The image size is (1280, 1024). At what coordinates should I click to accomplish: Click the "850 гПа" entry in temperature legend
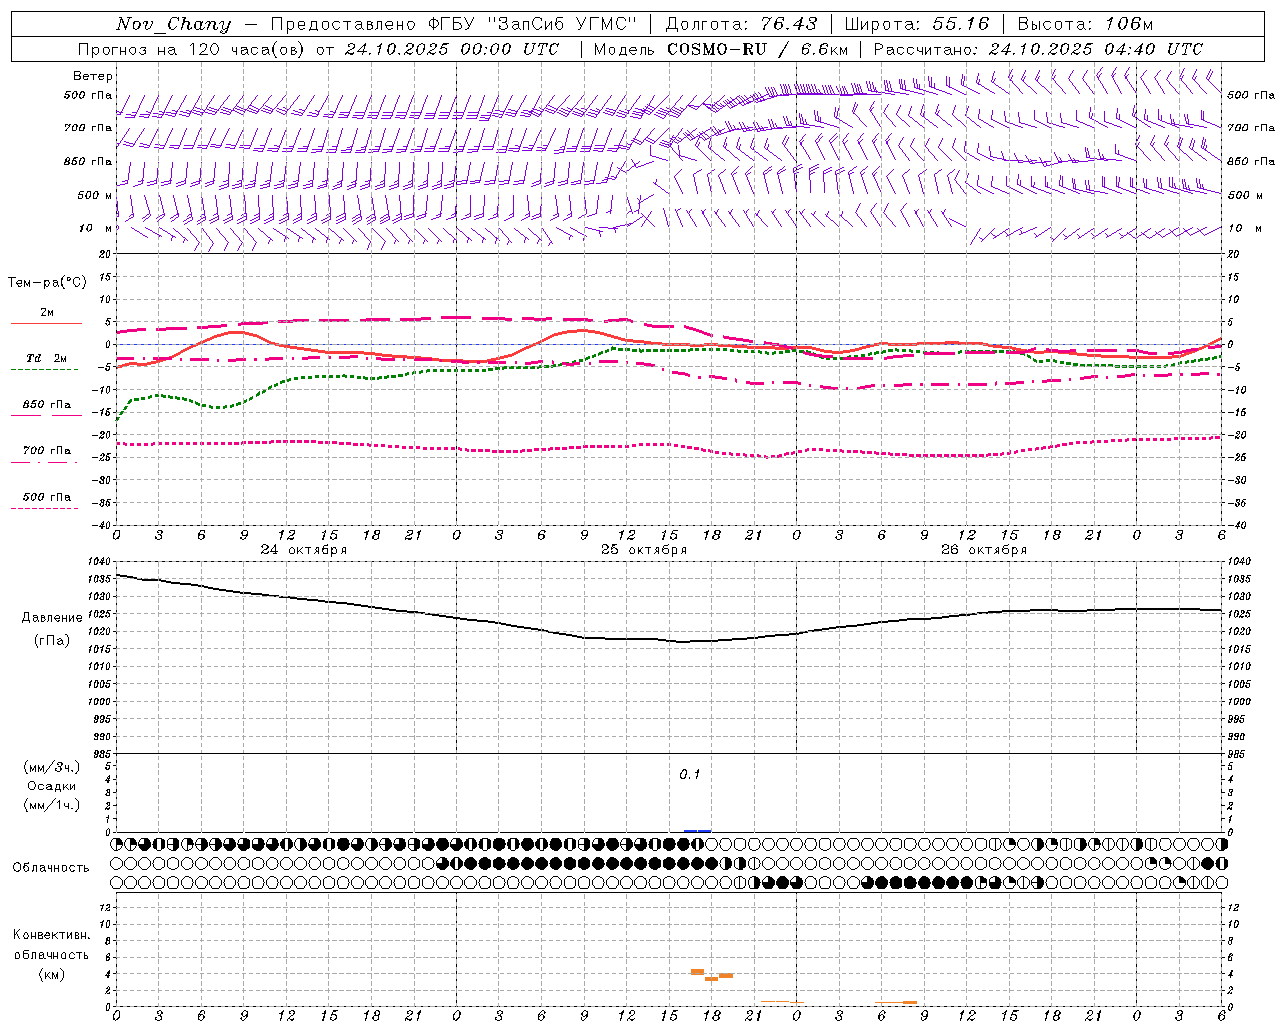pyautogui.click(x=46, y=405)
